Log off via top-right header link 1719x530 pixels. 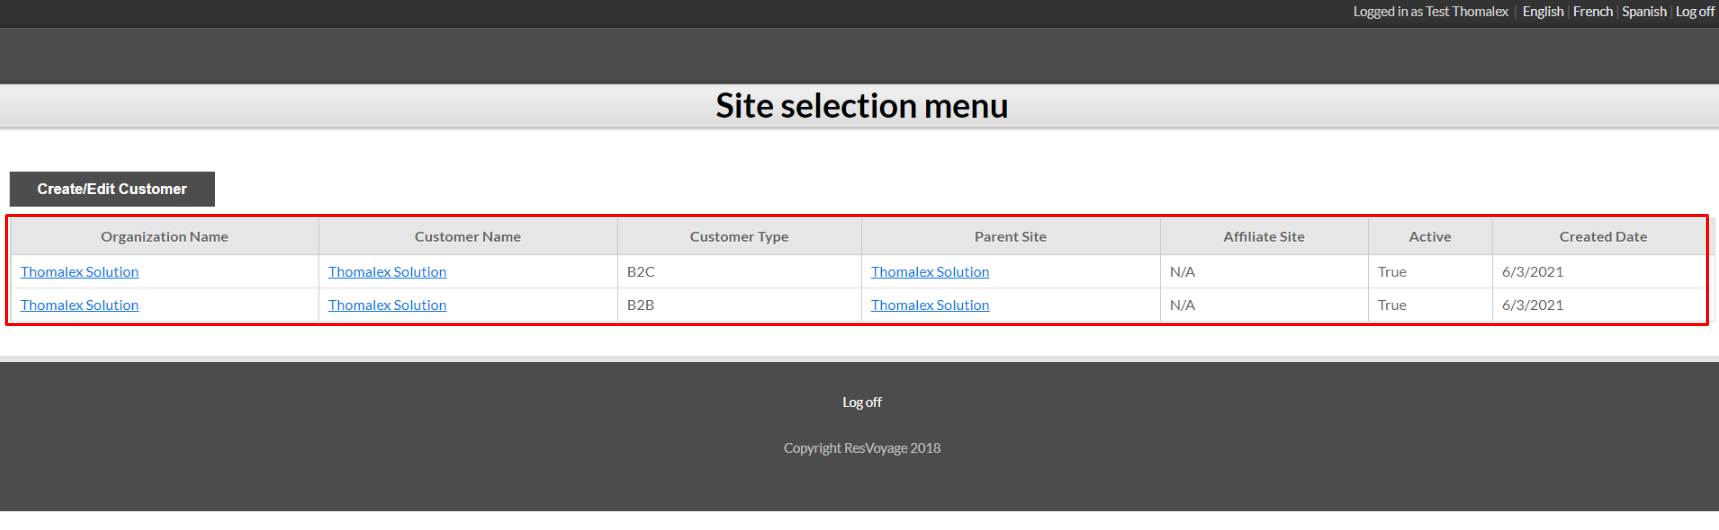[1695, 12]
